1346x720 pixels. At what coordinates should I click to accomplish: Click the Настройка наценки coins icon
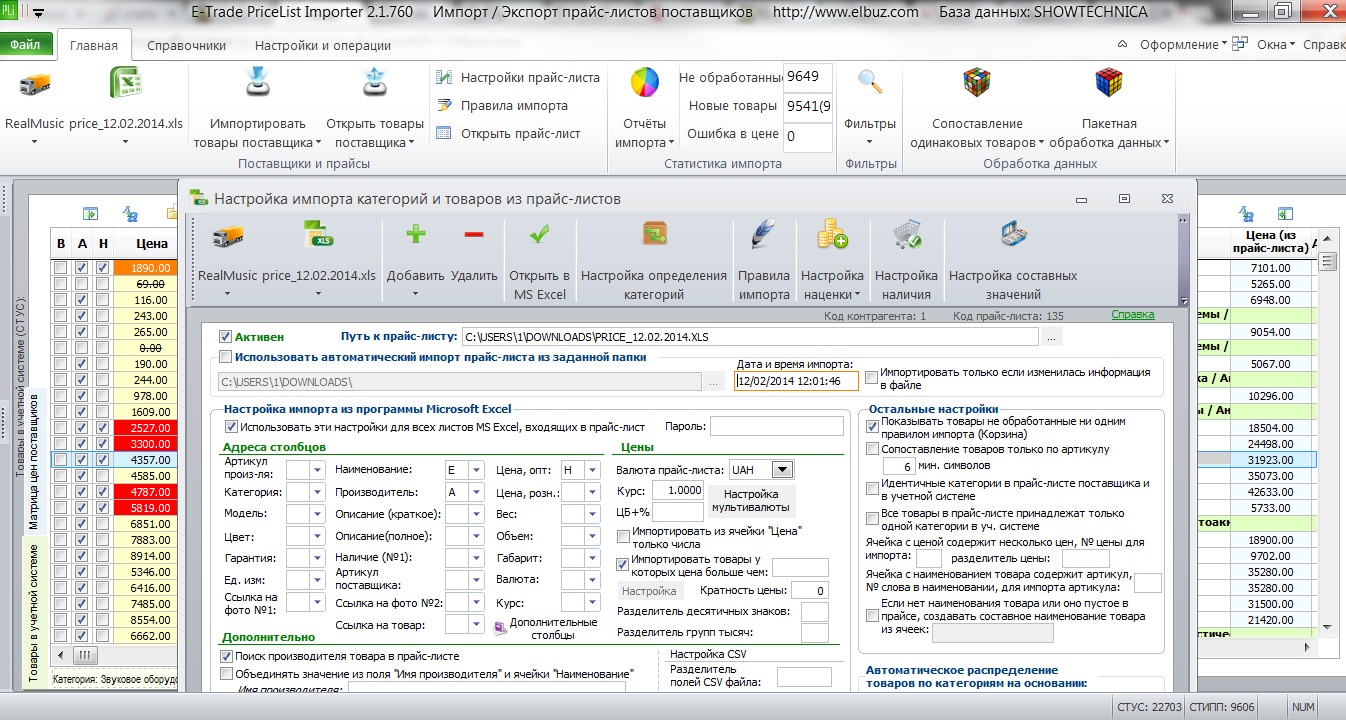832,235
